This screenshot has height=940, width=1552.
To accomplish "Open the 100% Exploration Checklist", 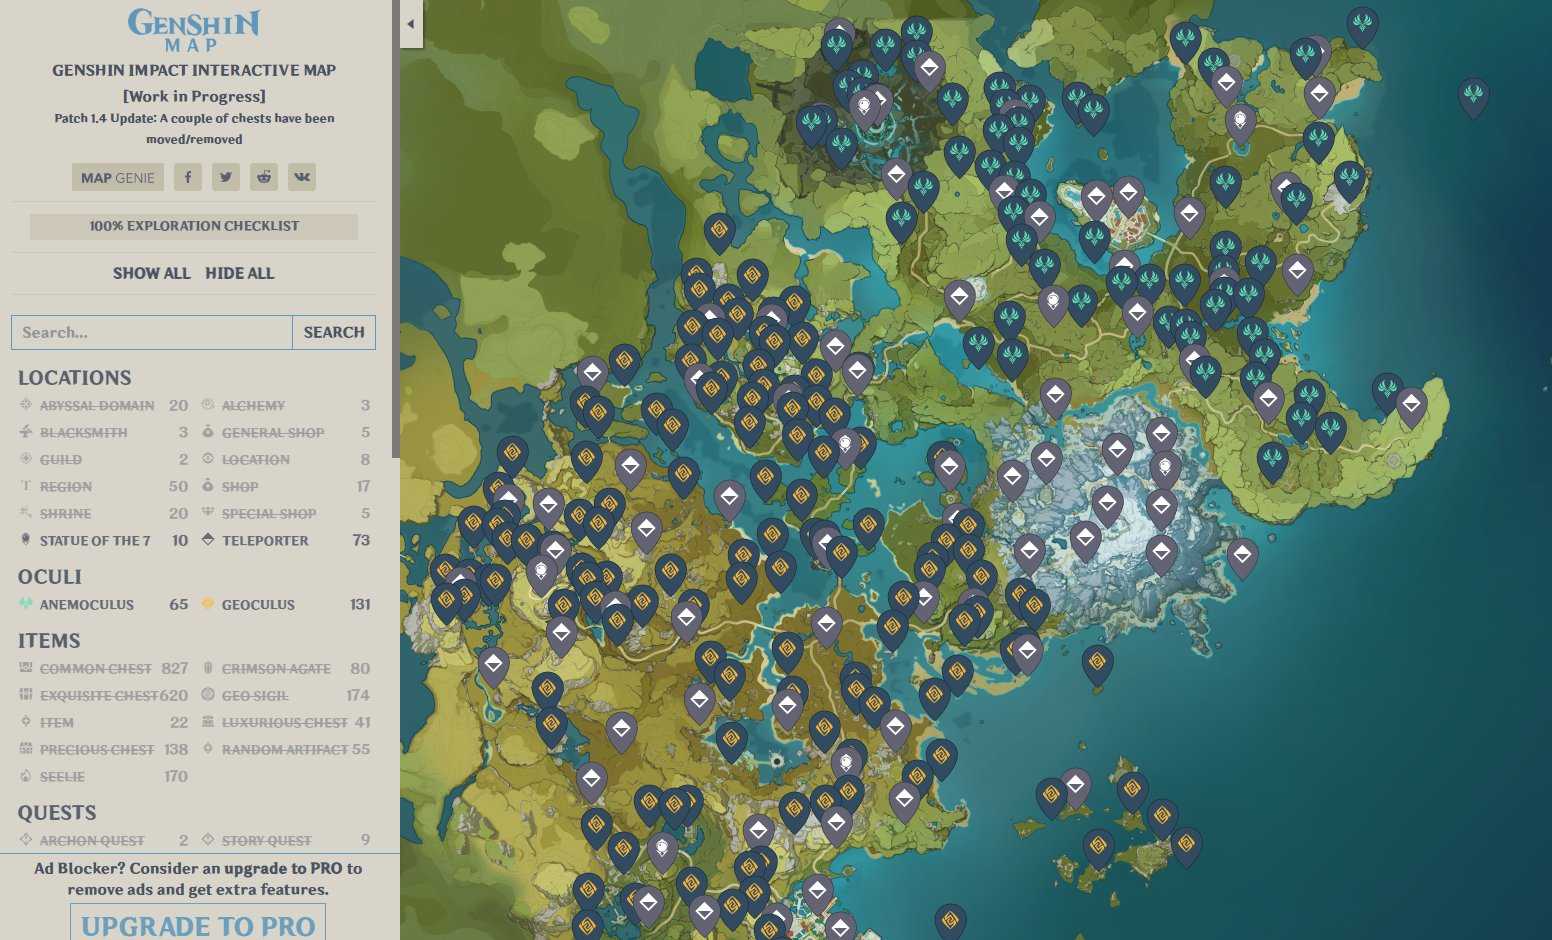I will click(x=194, y=226).
